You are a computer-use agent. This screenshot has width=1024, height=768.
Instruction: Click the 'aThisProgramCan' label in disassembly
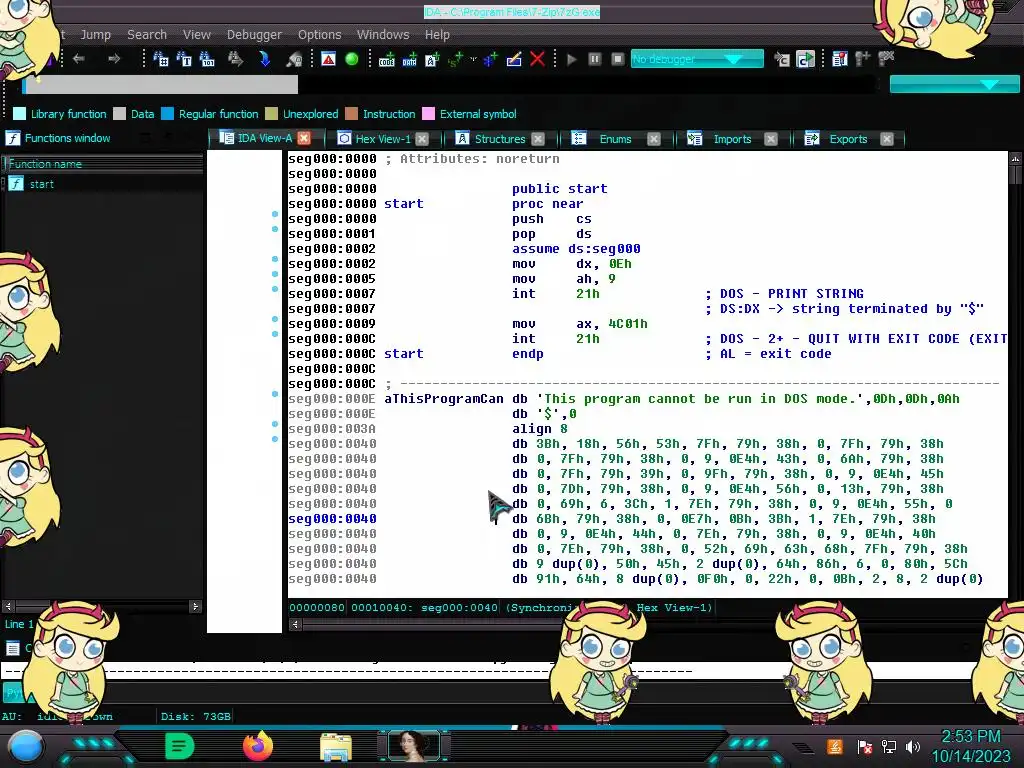click(x=443, y=399)
